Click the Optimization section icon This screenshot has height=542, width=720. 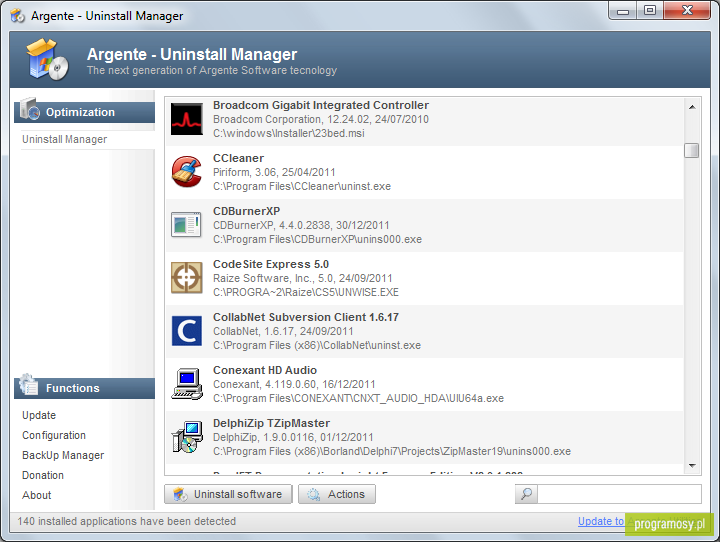(x=29, y=109)
